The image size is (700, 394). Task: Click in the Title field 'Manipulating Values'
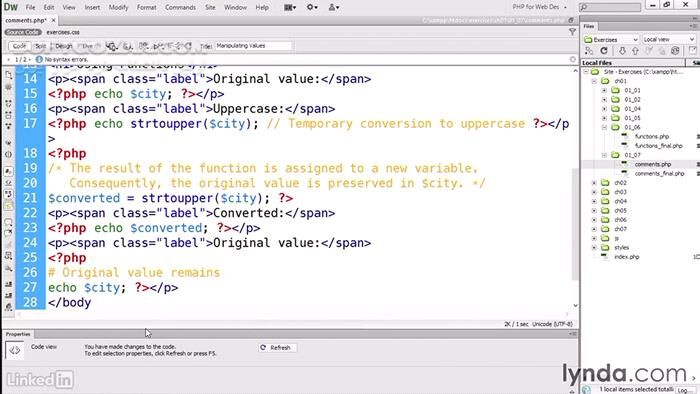click(x=253, y=46)
